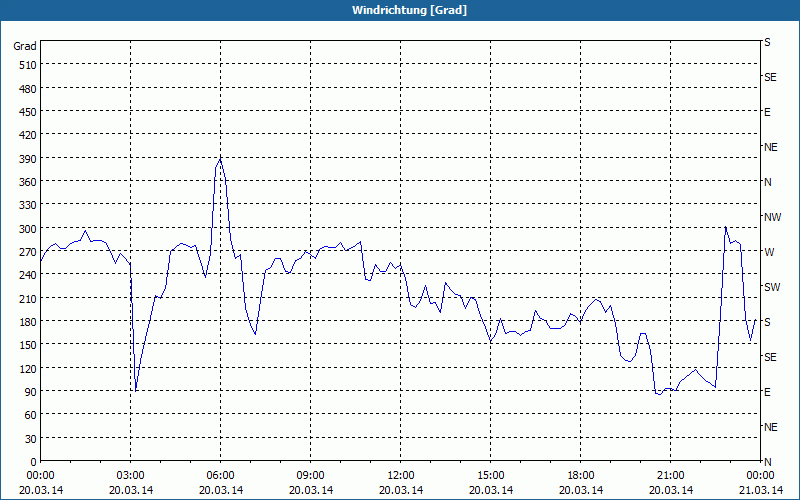
Task: Click the 'Windrichtung [Grad]' chart title
Action: 409,10
